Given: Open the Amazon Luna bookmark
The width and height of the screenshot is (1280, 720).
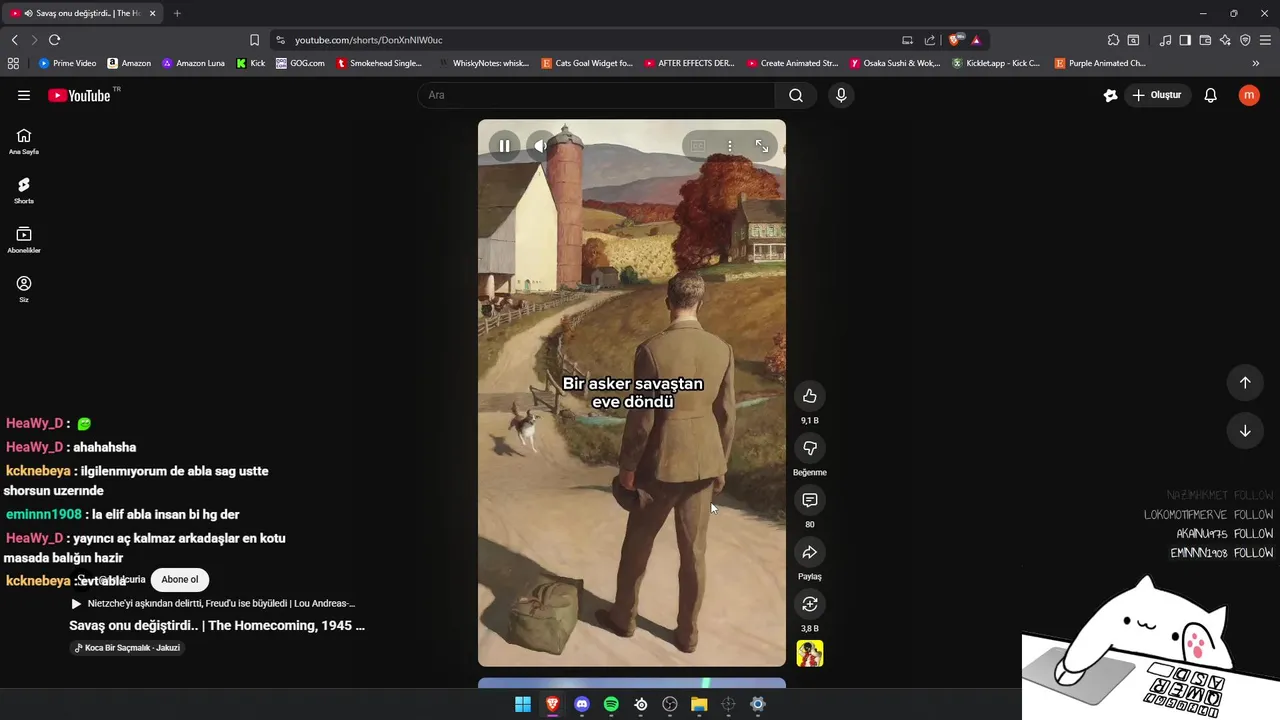Looking at the screenshot, I should 193,63.
